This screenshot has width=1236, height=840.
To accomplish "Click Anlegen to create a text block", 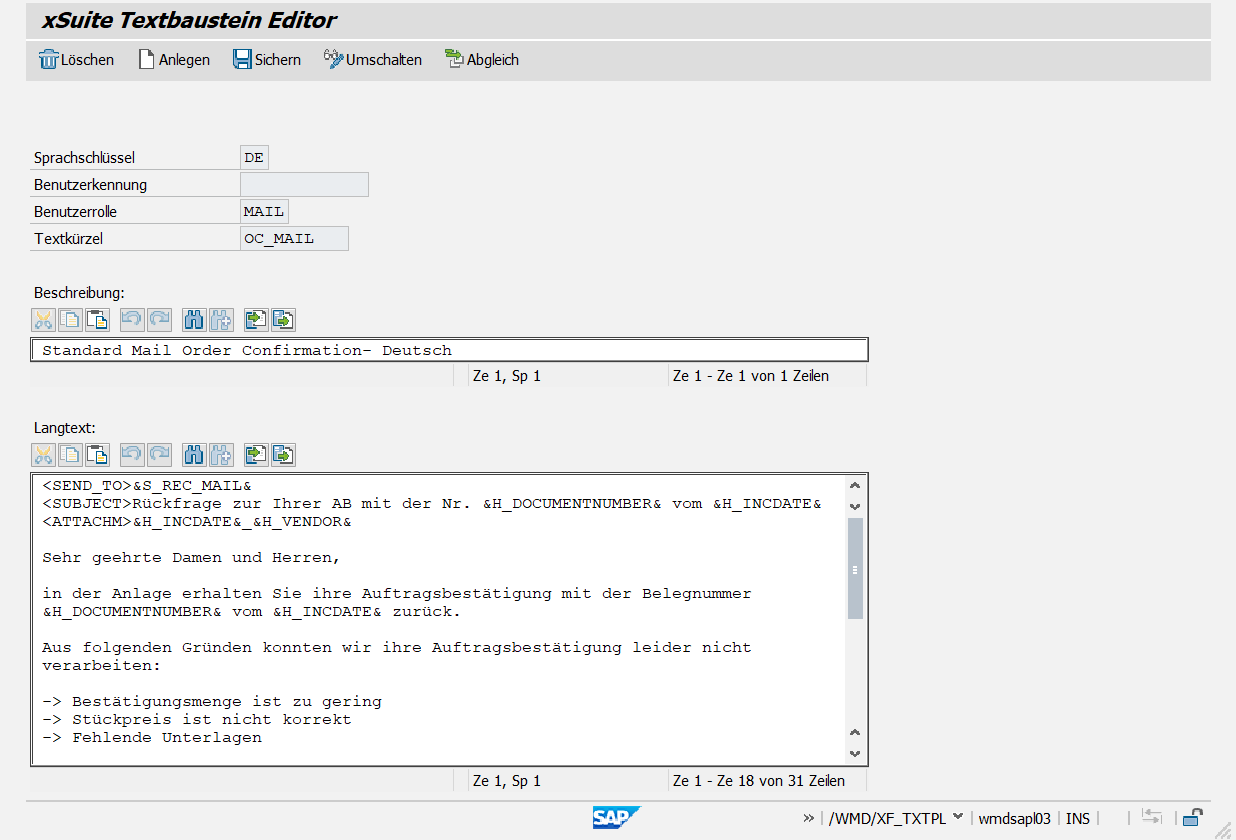I will click(x=173, y=60).
